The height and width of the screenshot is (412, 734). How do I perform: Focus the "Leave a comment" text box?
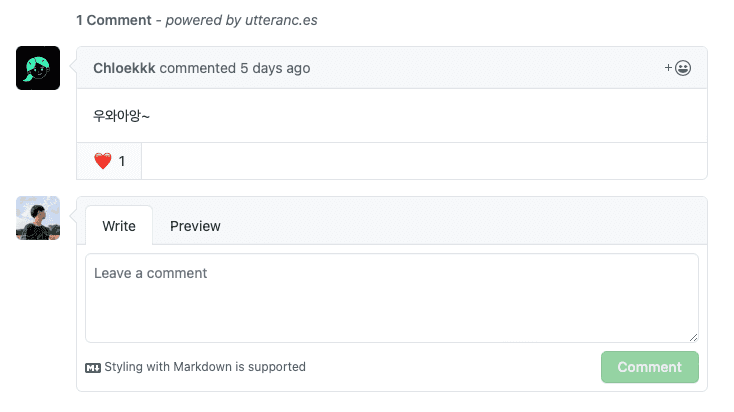tap(391, 297)
